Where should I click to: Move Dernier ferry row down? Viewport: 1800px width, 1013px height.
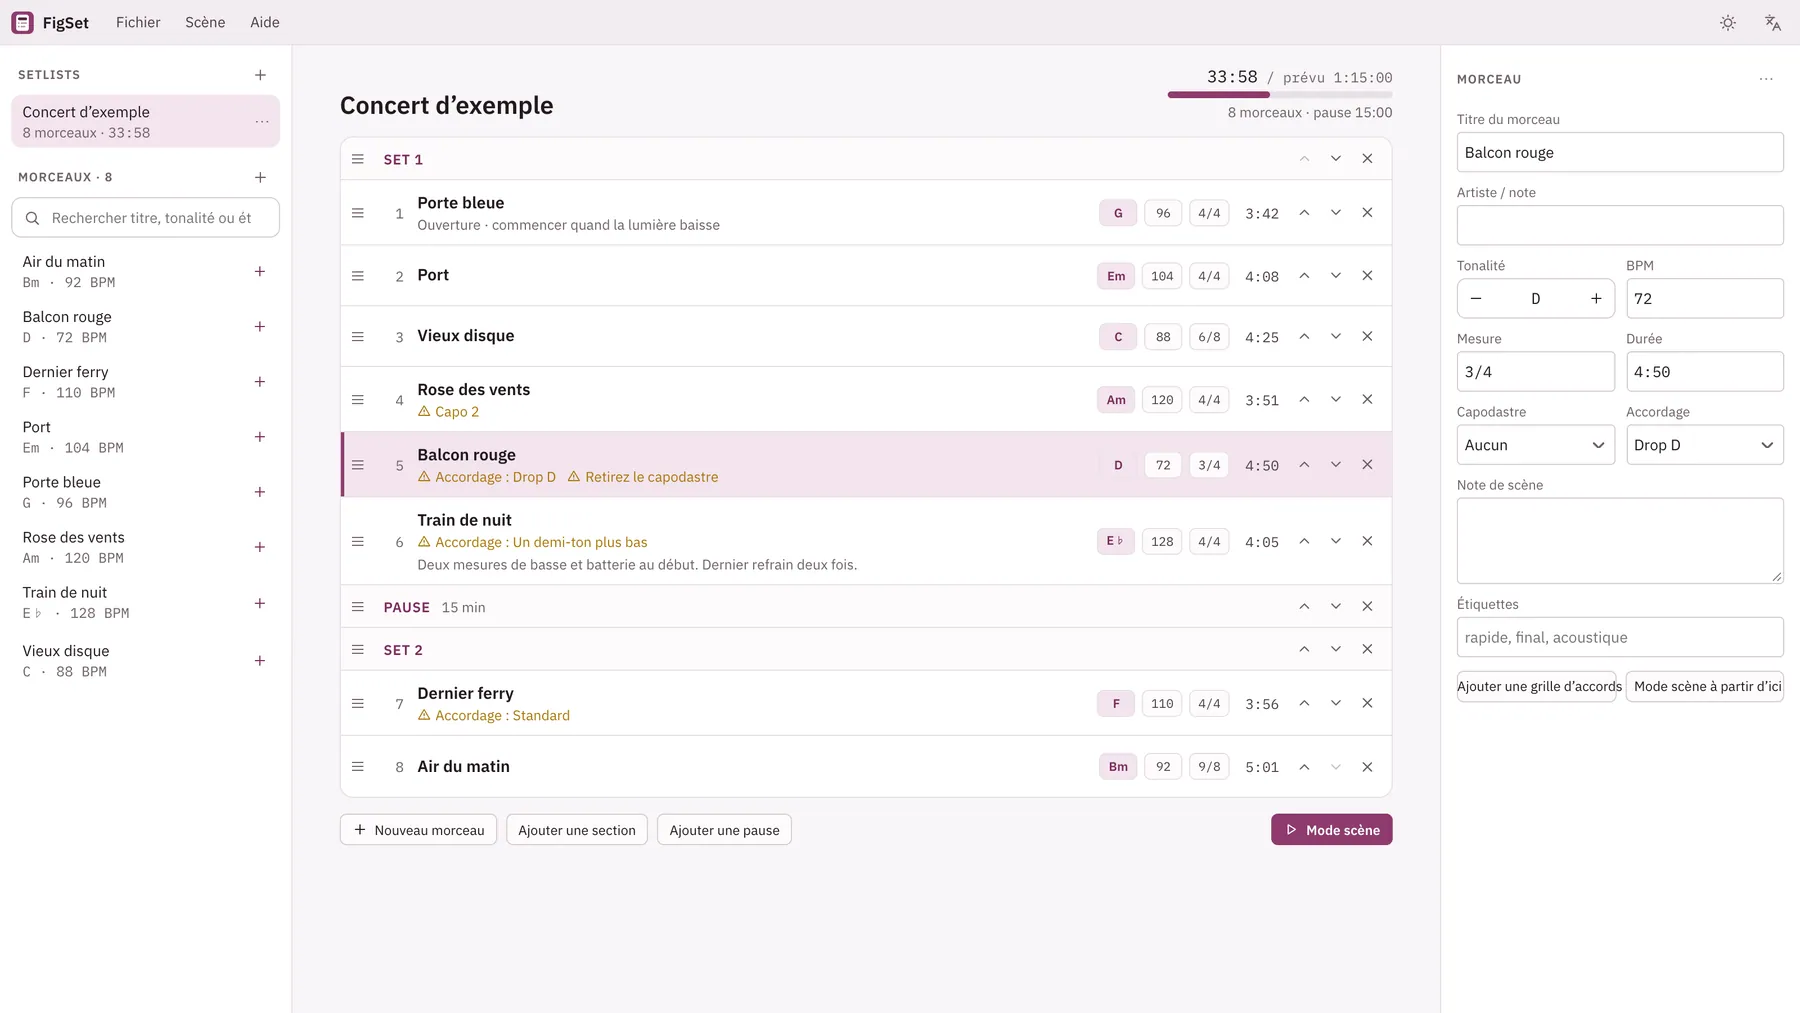coord(1335,704)
